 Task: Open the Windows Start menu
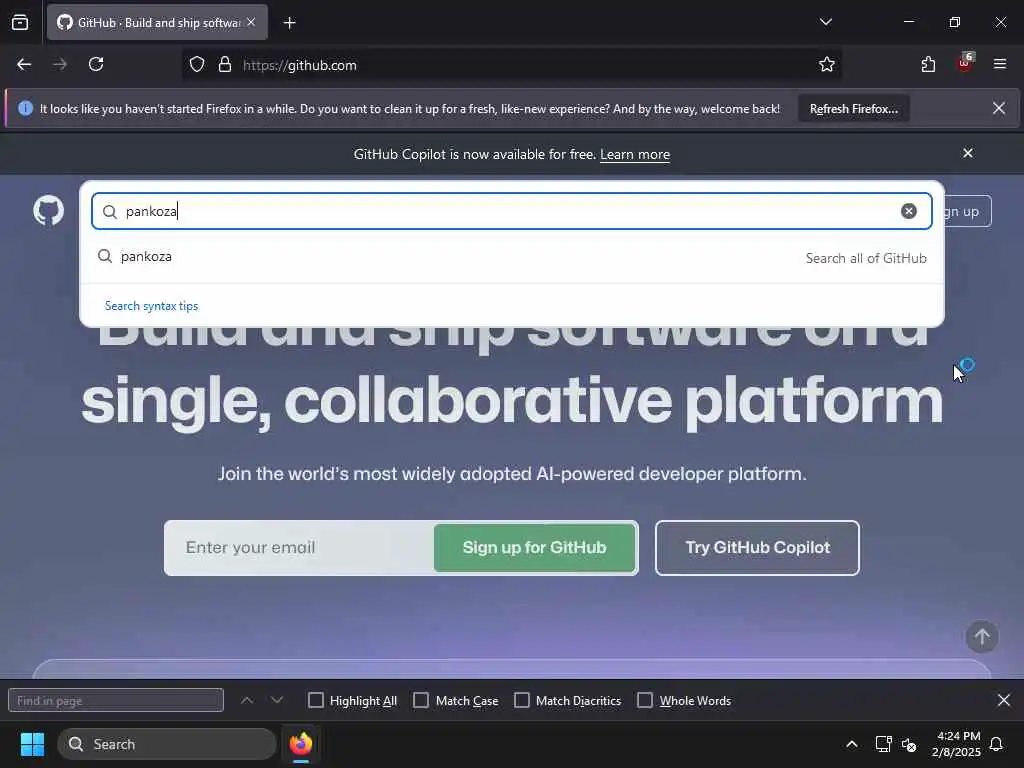coord(32,744)
